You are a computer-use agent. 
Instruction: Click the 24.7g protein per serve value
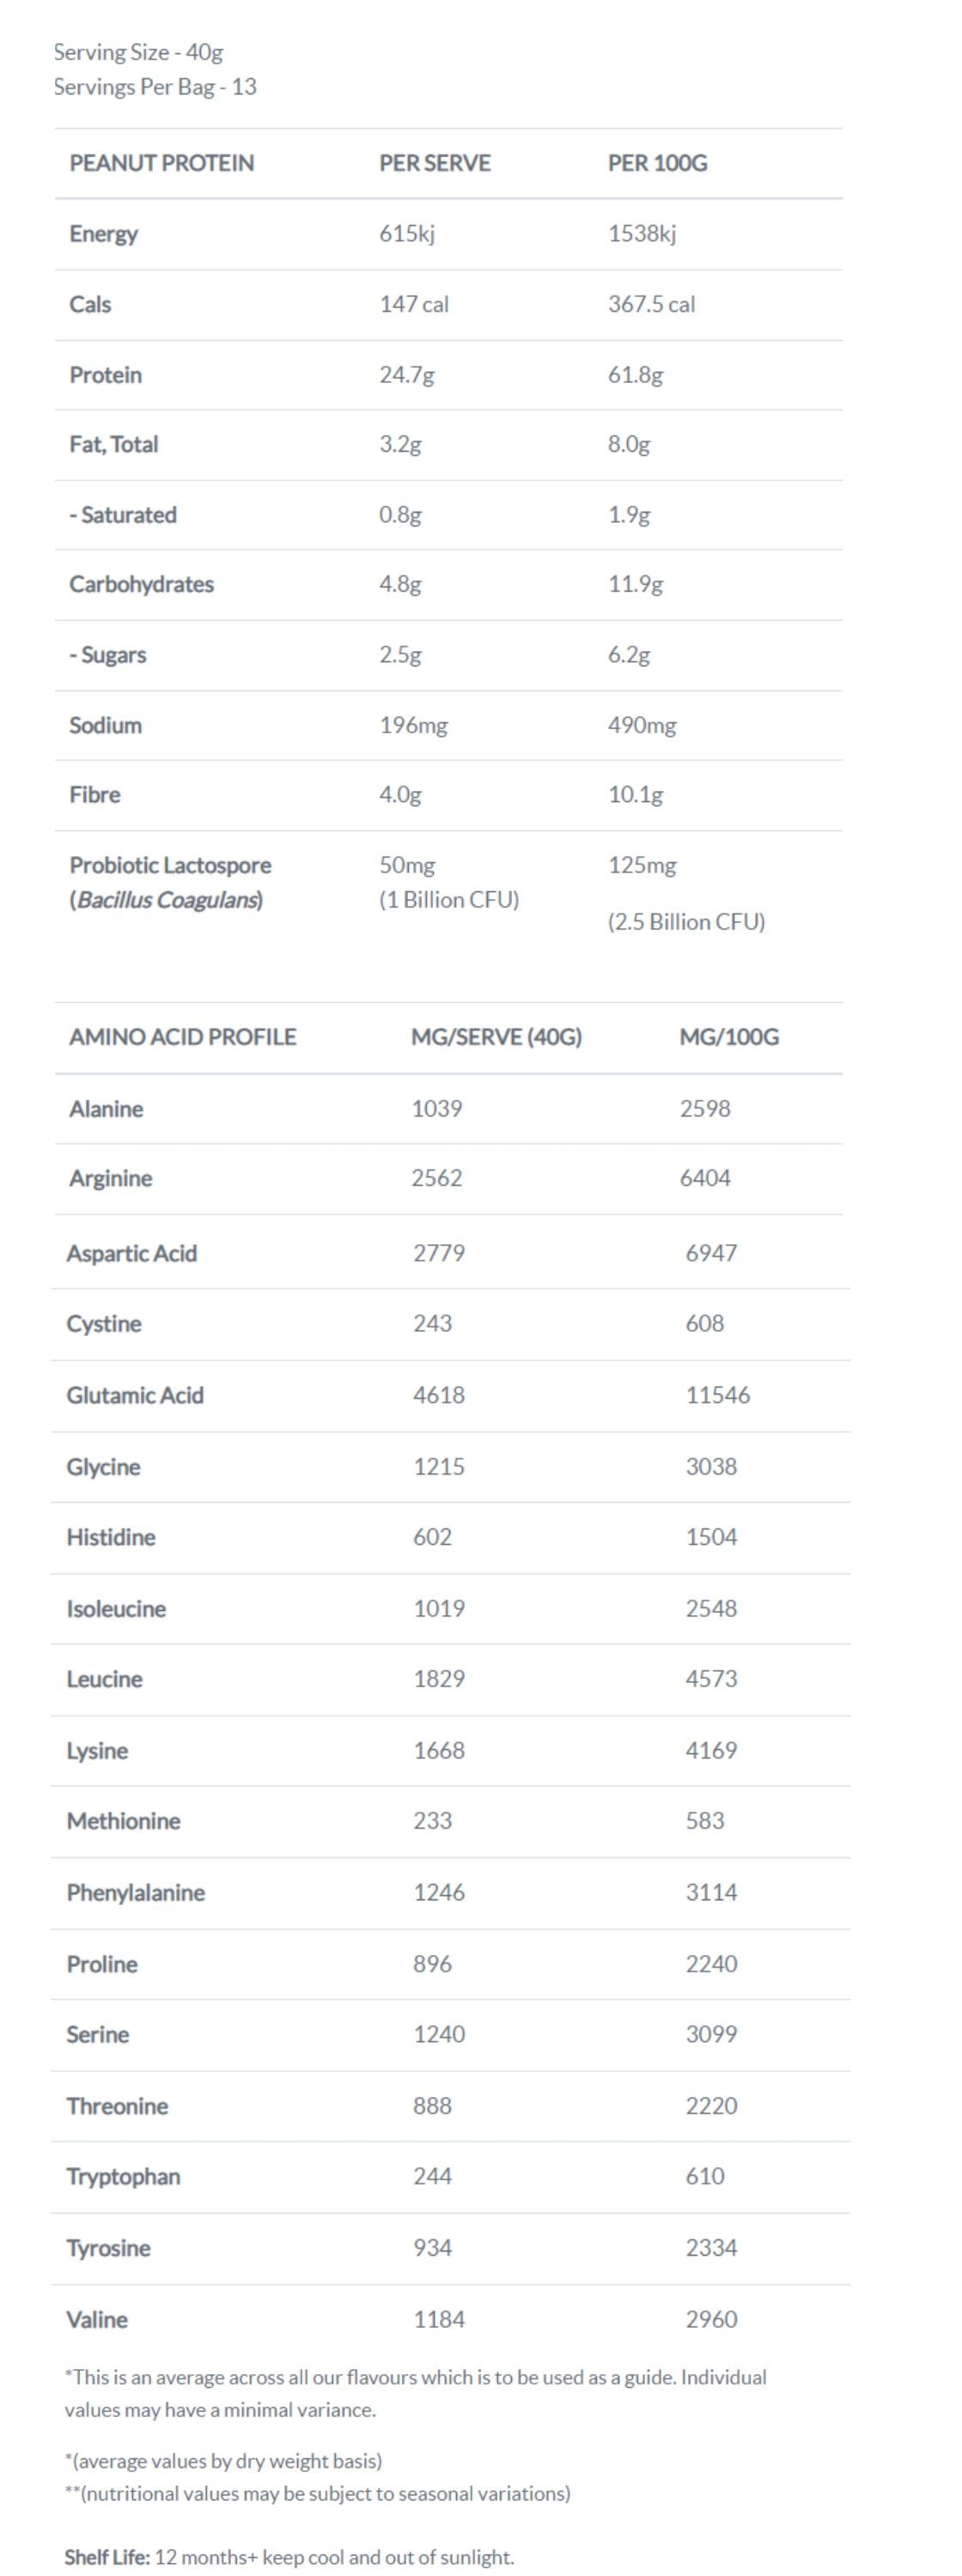coord(406,375)
